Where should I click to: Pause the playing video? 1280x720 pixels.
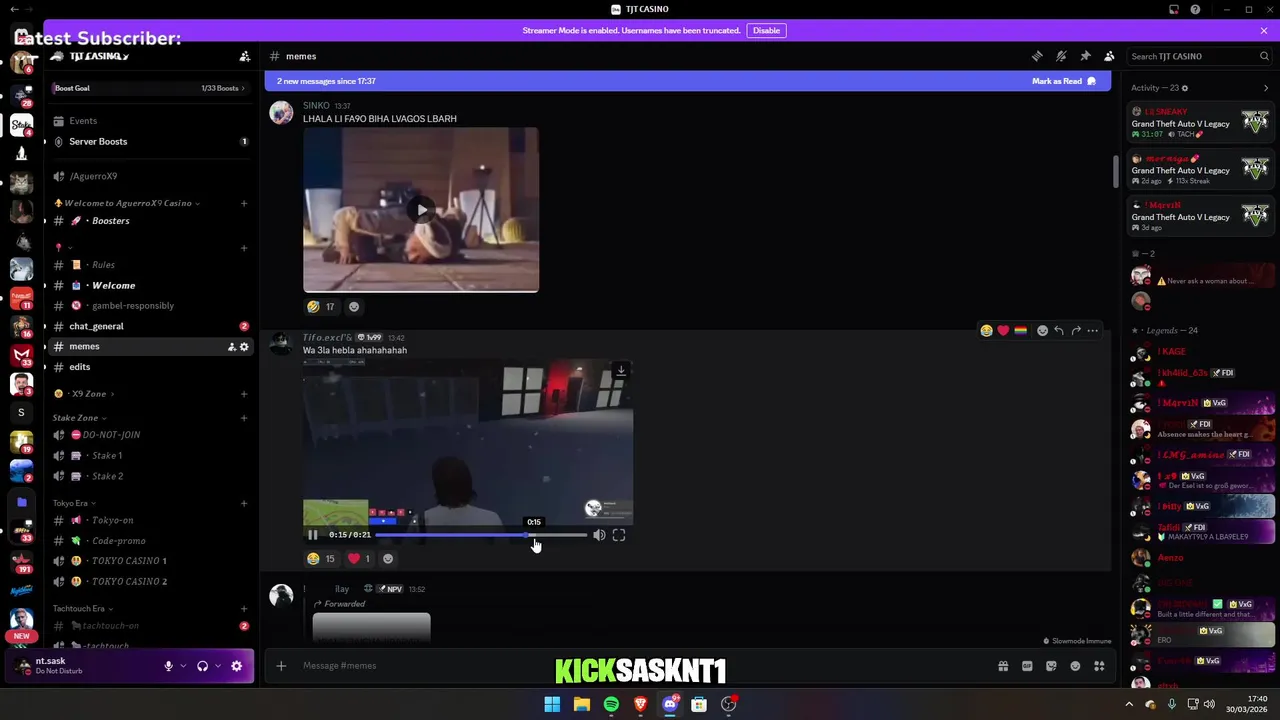313,535
